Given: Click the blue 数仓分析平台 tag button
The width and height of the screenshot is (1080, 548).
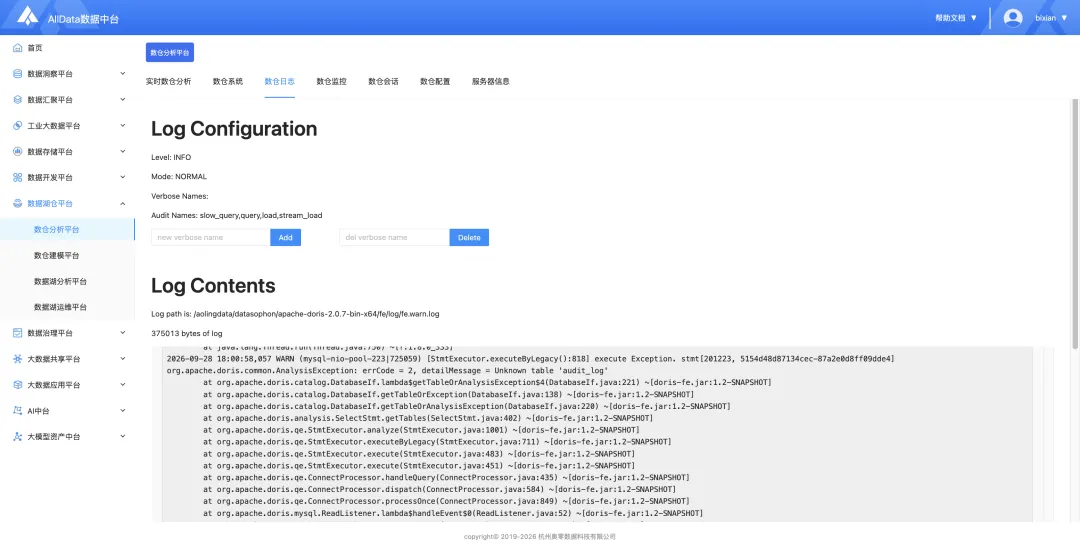Looking at the screenshot, I should tap(169, 52).
